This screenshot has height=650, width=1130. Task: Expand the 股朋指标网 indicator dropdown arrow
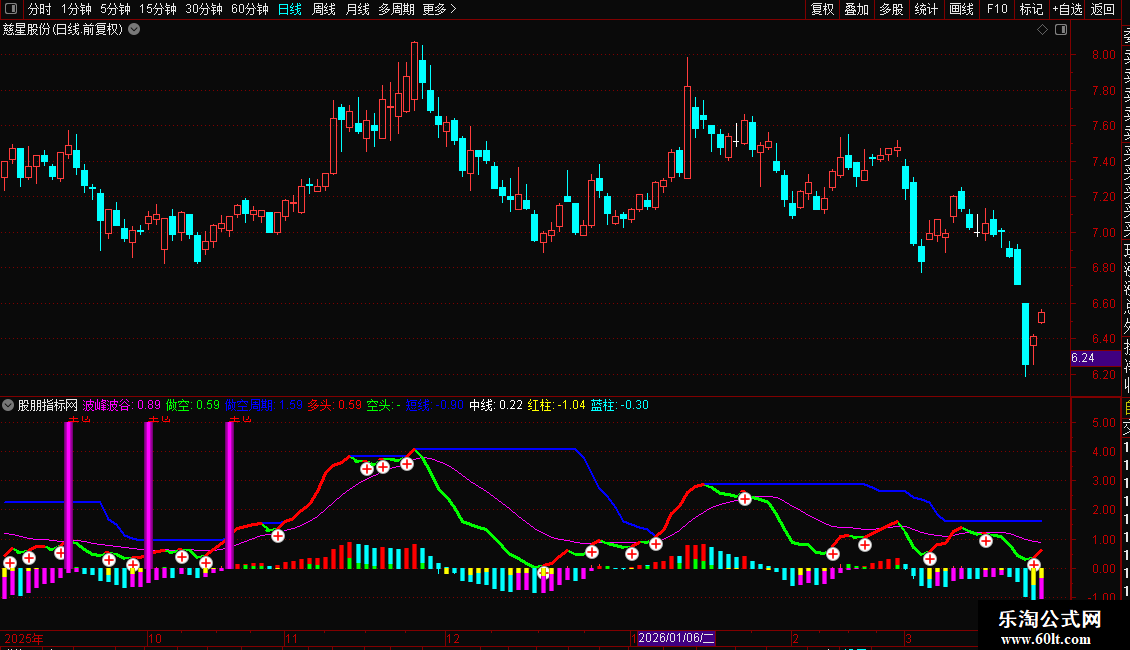[x=9, y=405]
